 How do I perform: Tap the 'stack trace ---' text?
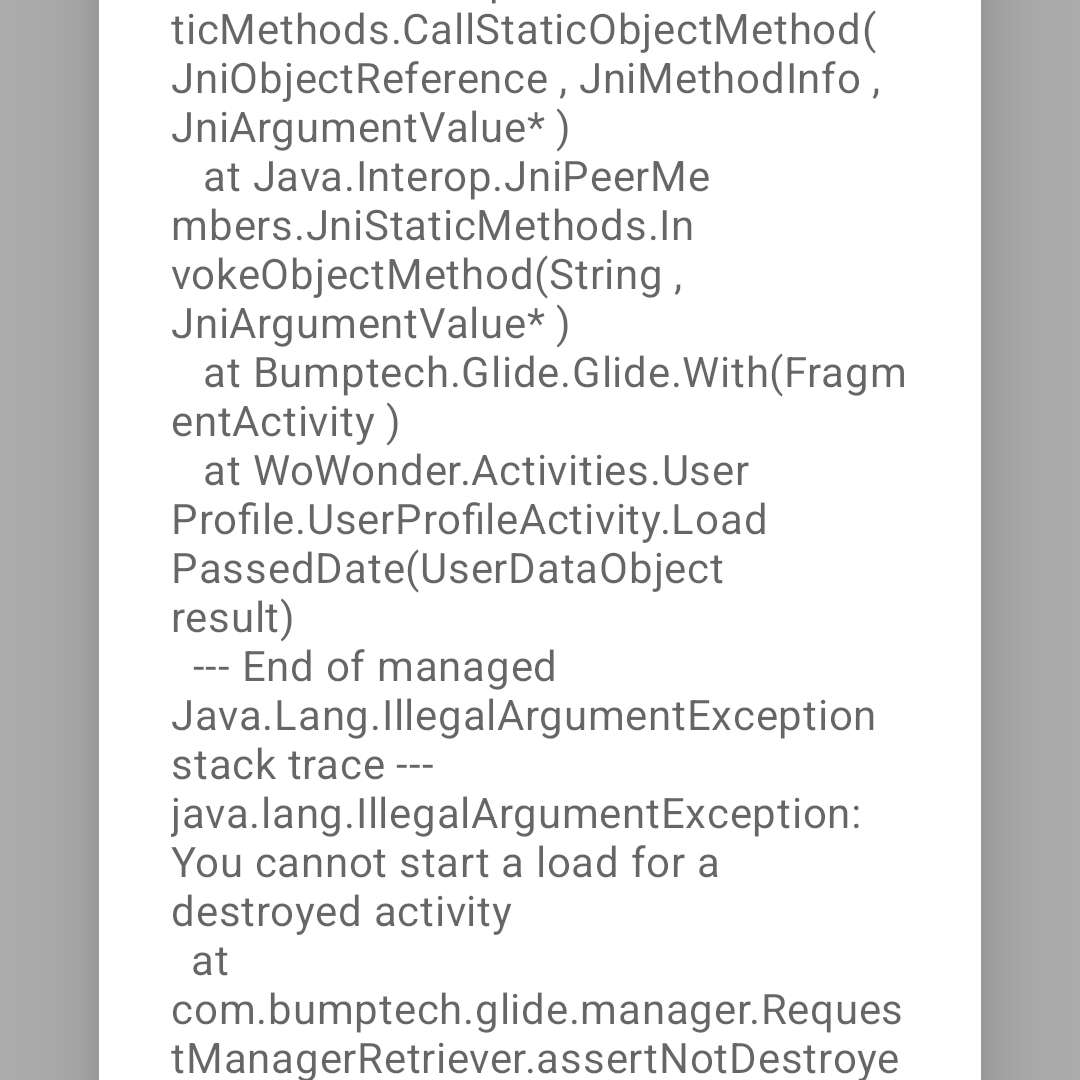302,765
